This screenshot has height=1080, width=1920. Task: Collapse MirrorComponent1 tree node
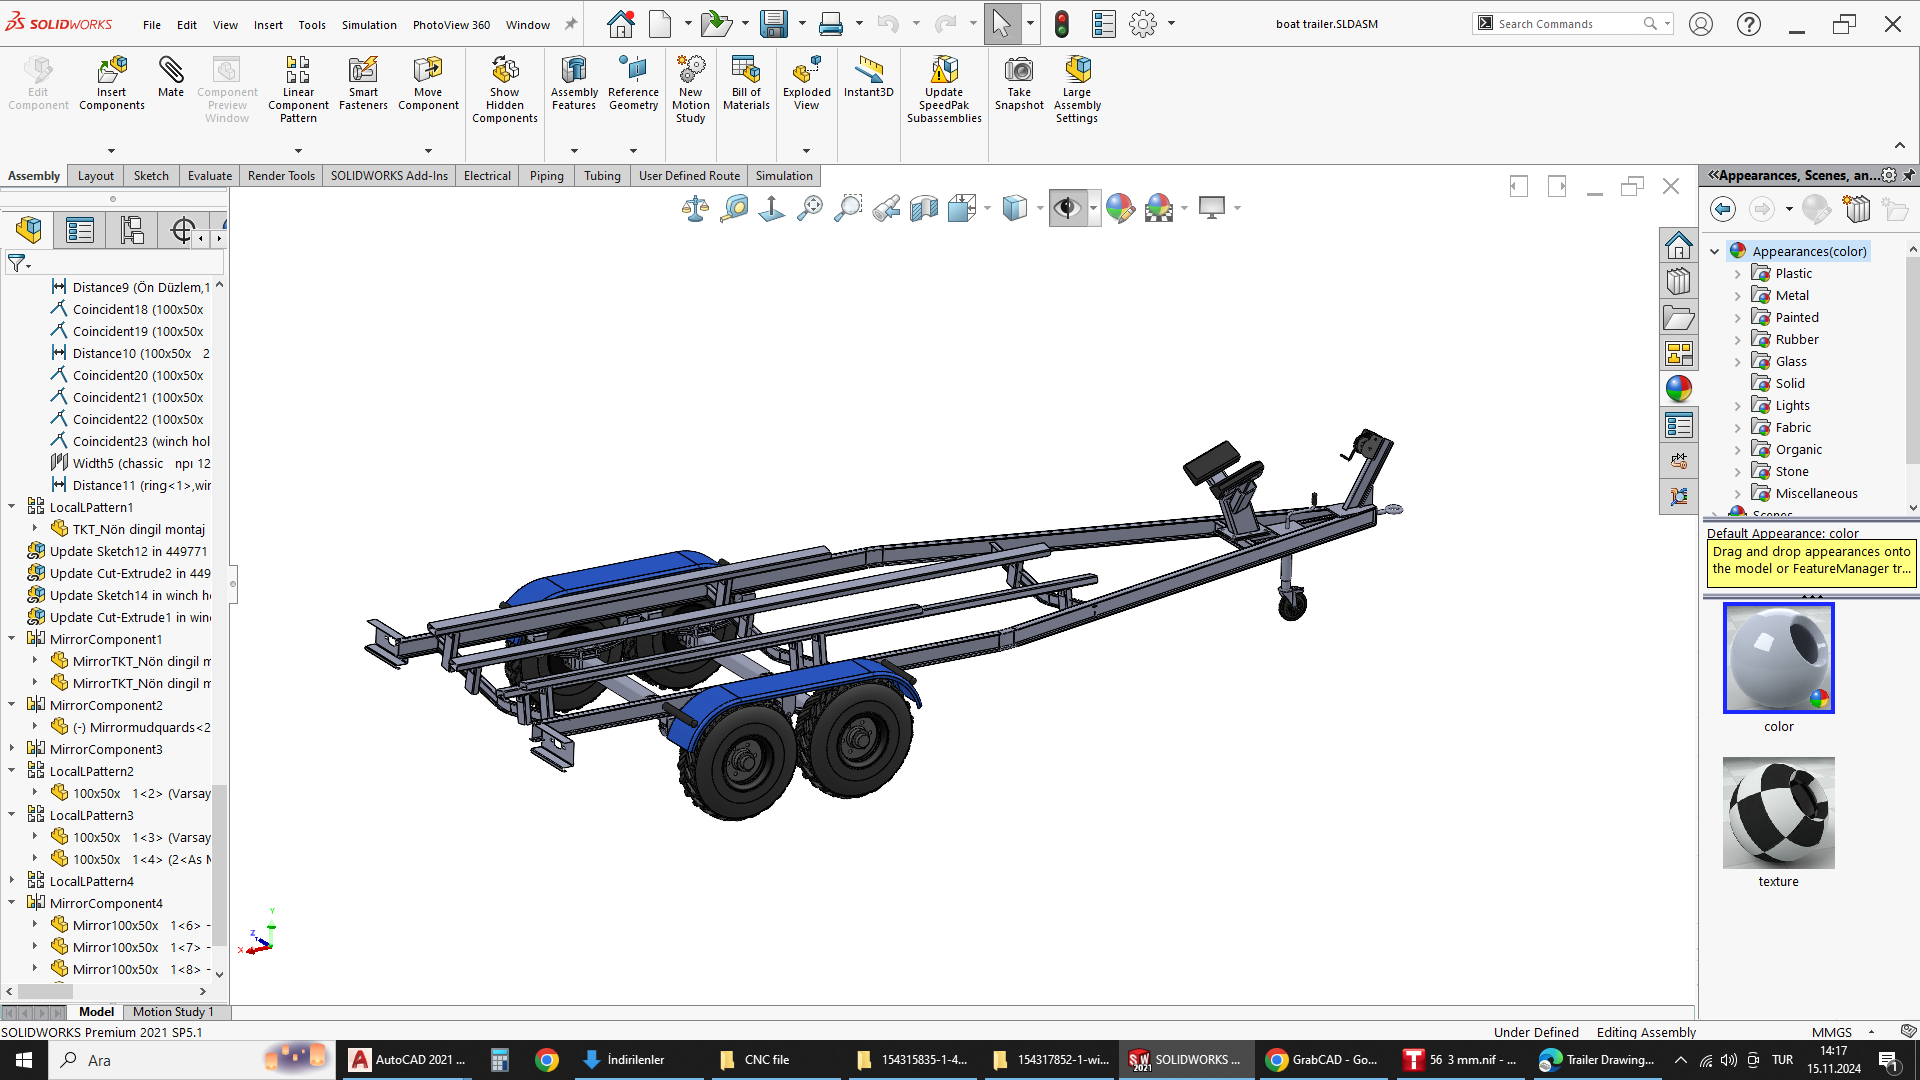coord(12,639)
